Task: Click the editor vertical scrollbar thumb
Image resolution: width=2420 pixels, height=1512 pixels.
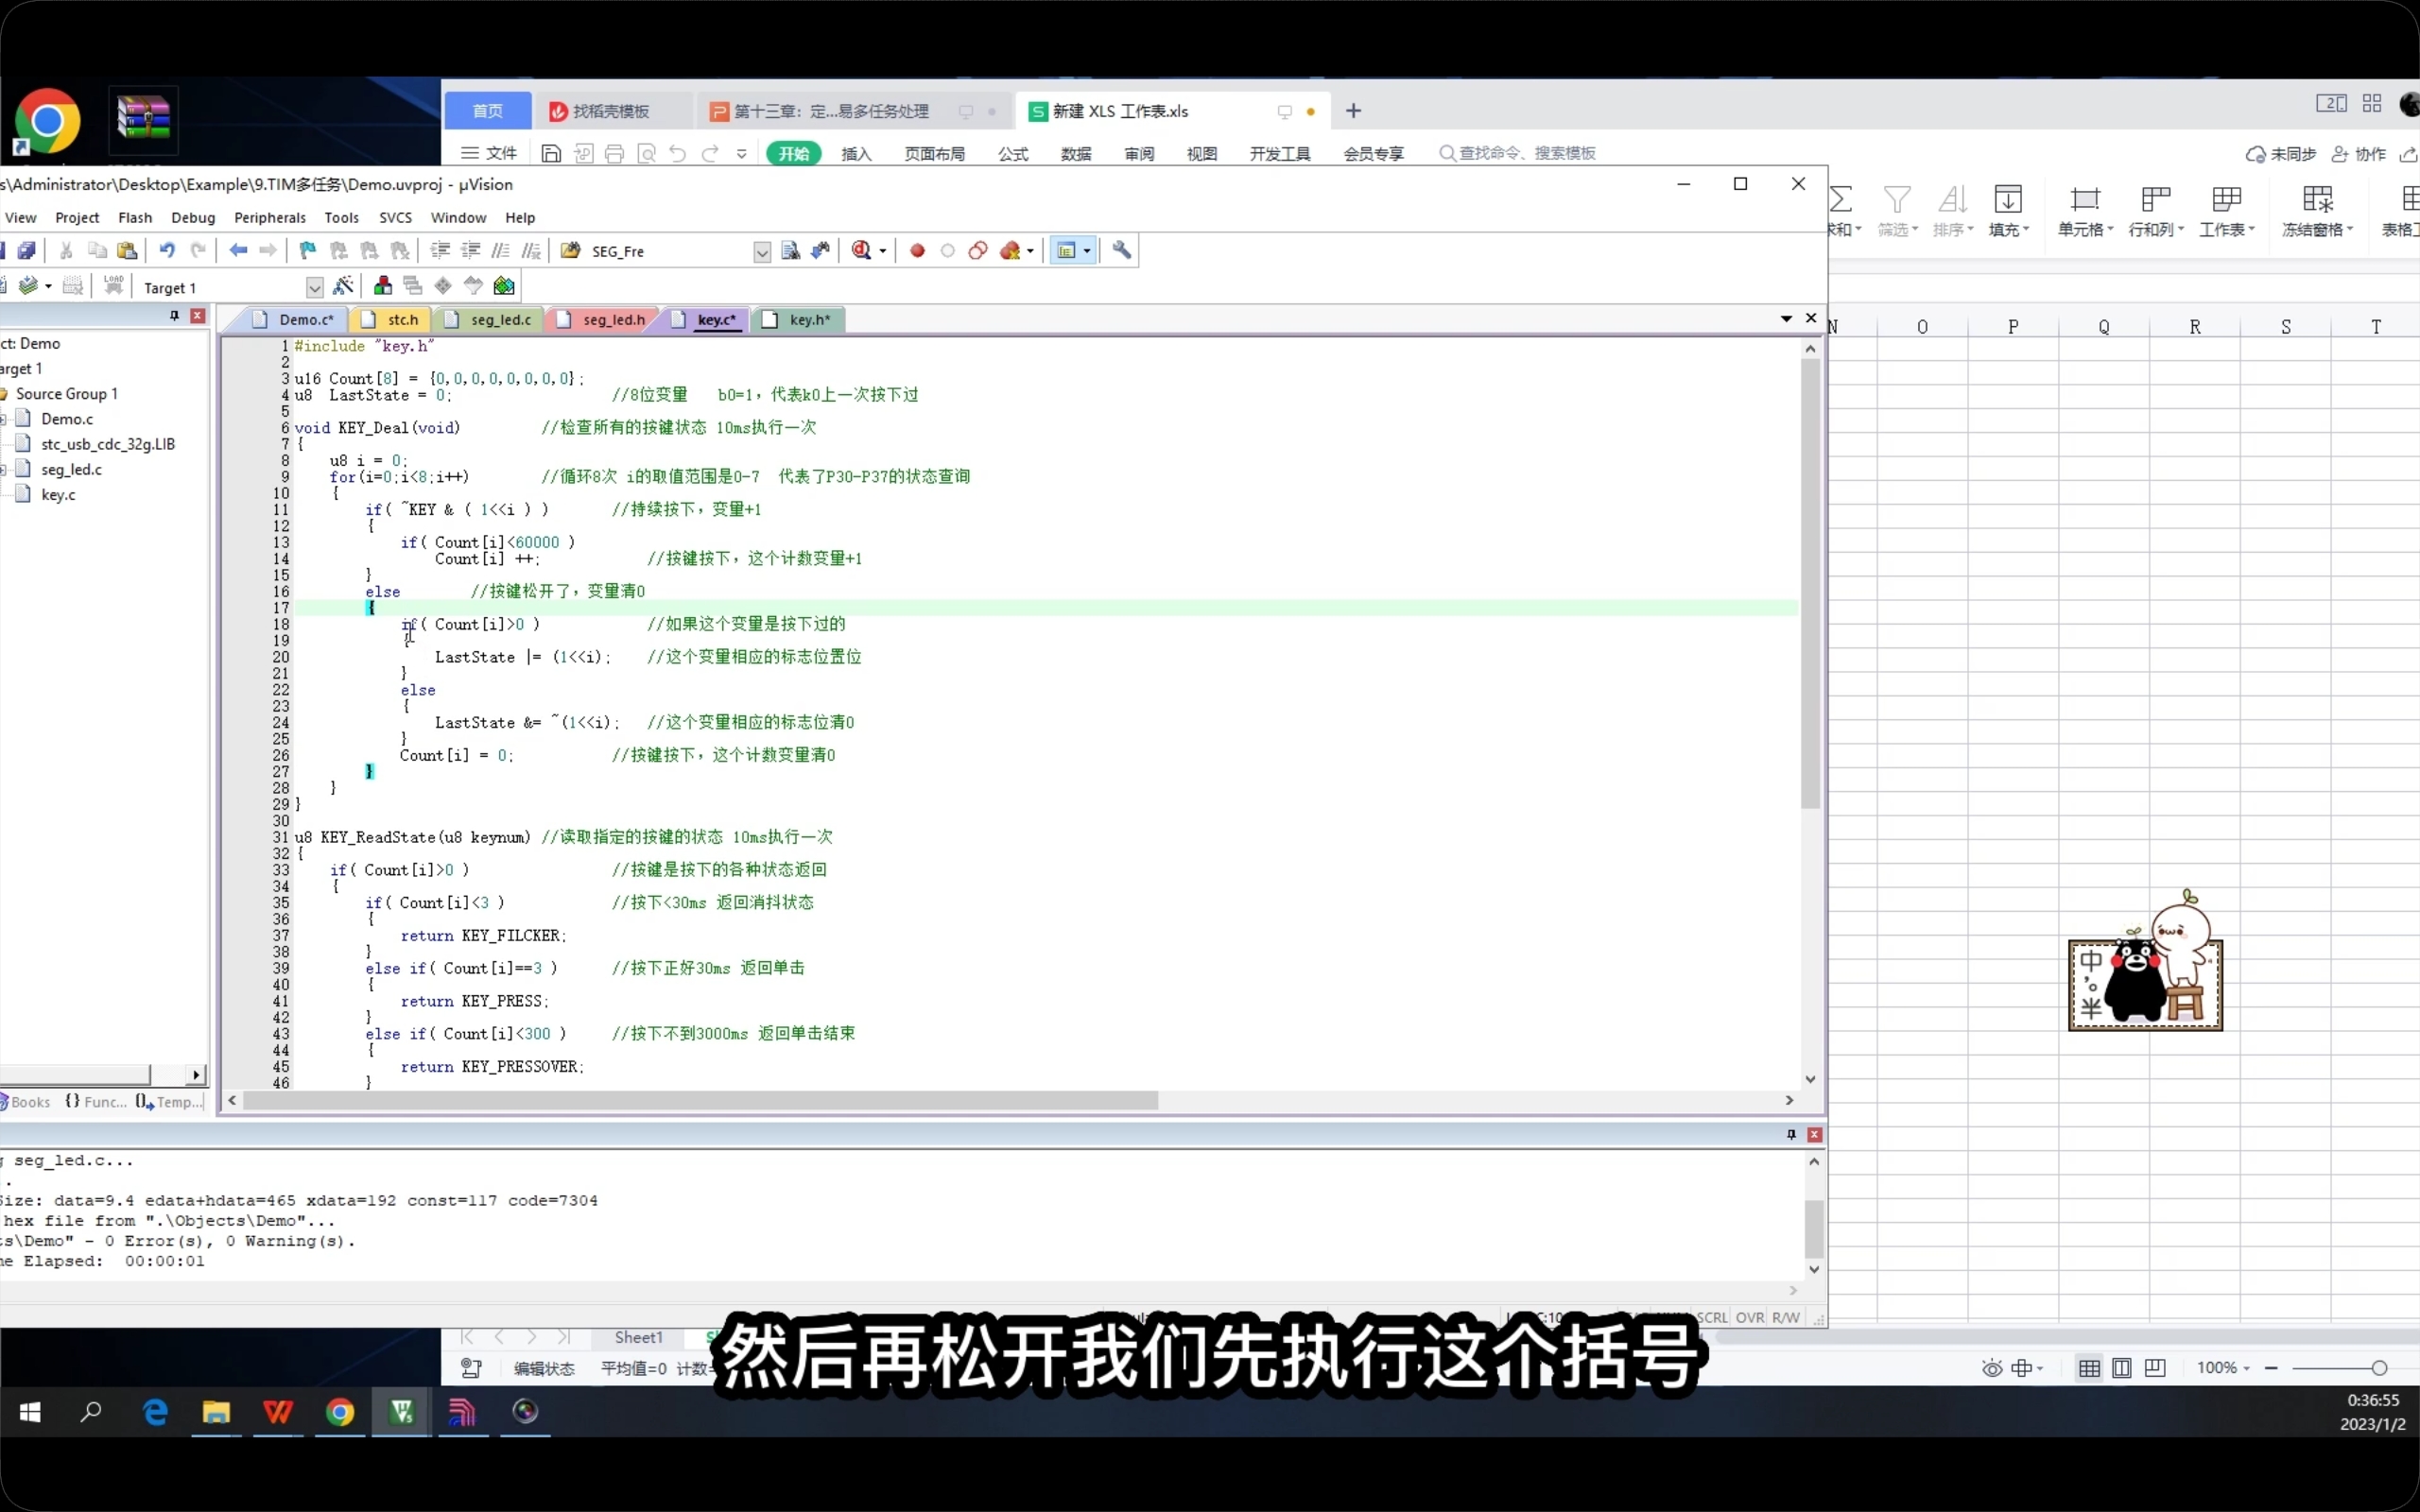Action: tap(1810, 583)
